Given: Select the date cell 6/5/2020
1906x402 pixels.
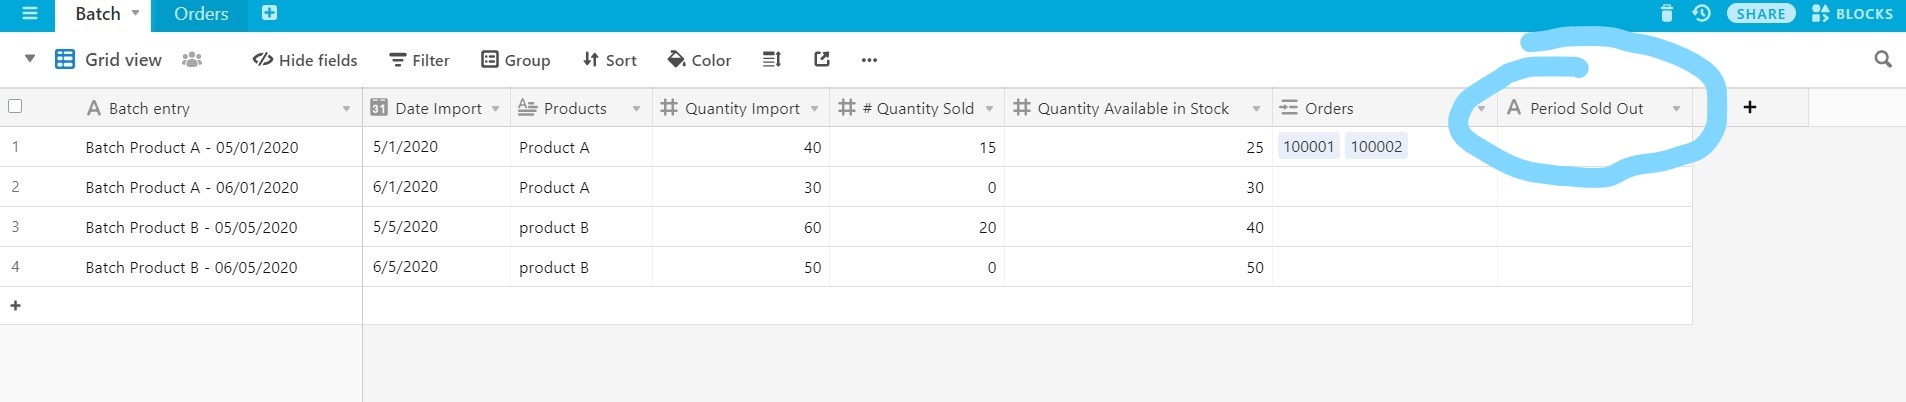Looking at the screenshot, I should pos(436,267).
